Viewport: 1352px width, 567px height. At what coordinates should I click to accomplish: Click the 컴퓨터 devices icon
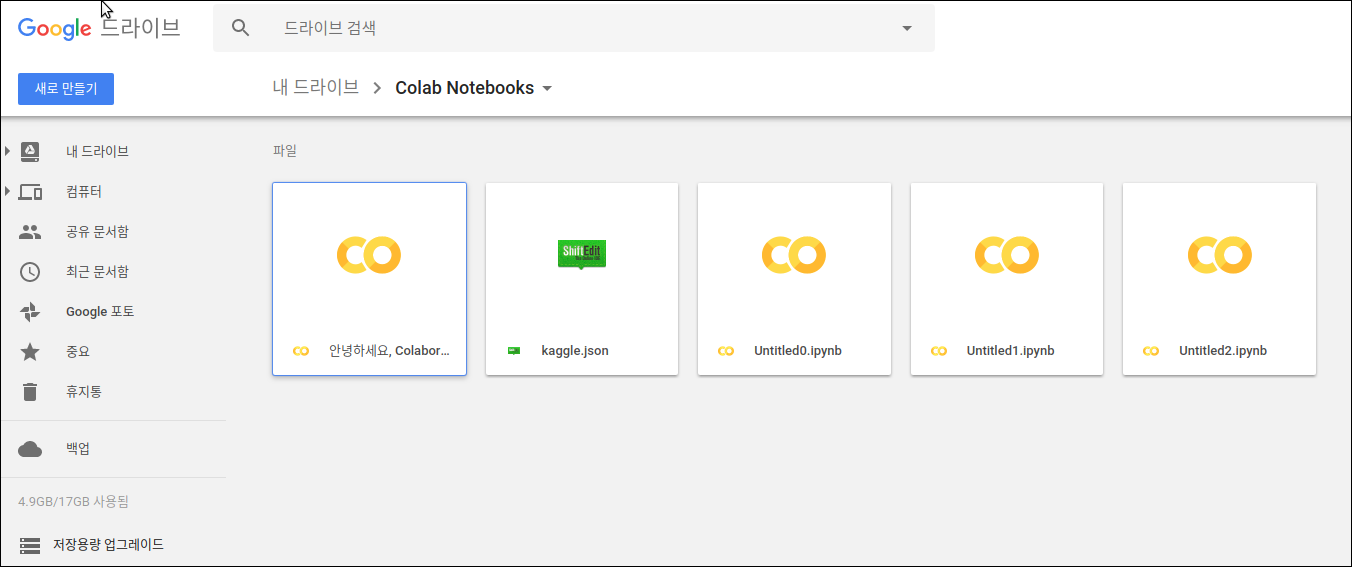coord(30,192)
